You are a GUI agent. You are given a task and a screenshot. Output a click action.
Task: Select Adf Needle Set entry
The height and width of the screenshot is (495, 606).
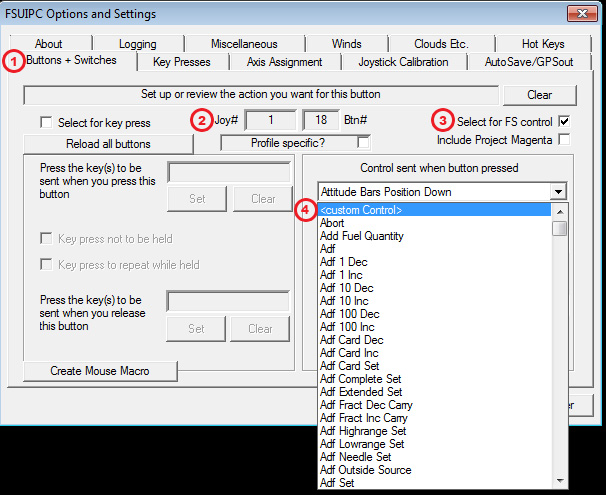(x=435, y=457)
